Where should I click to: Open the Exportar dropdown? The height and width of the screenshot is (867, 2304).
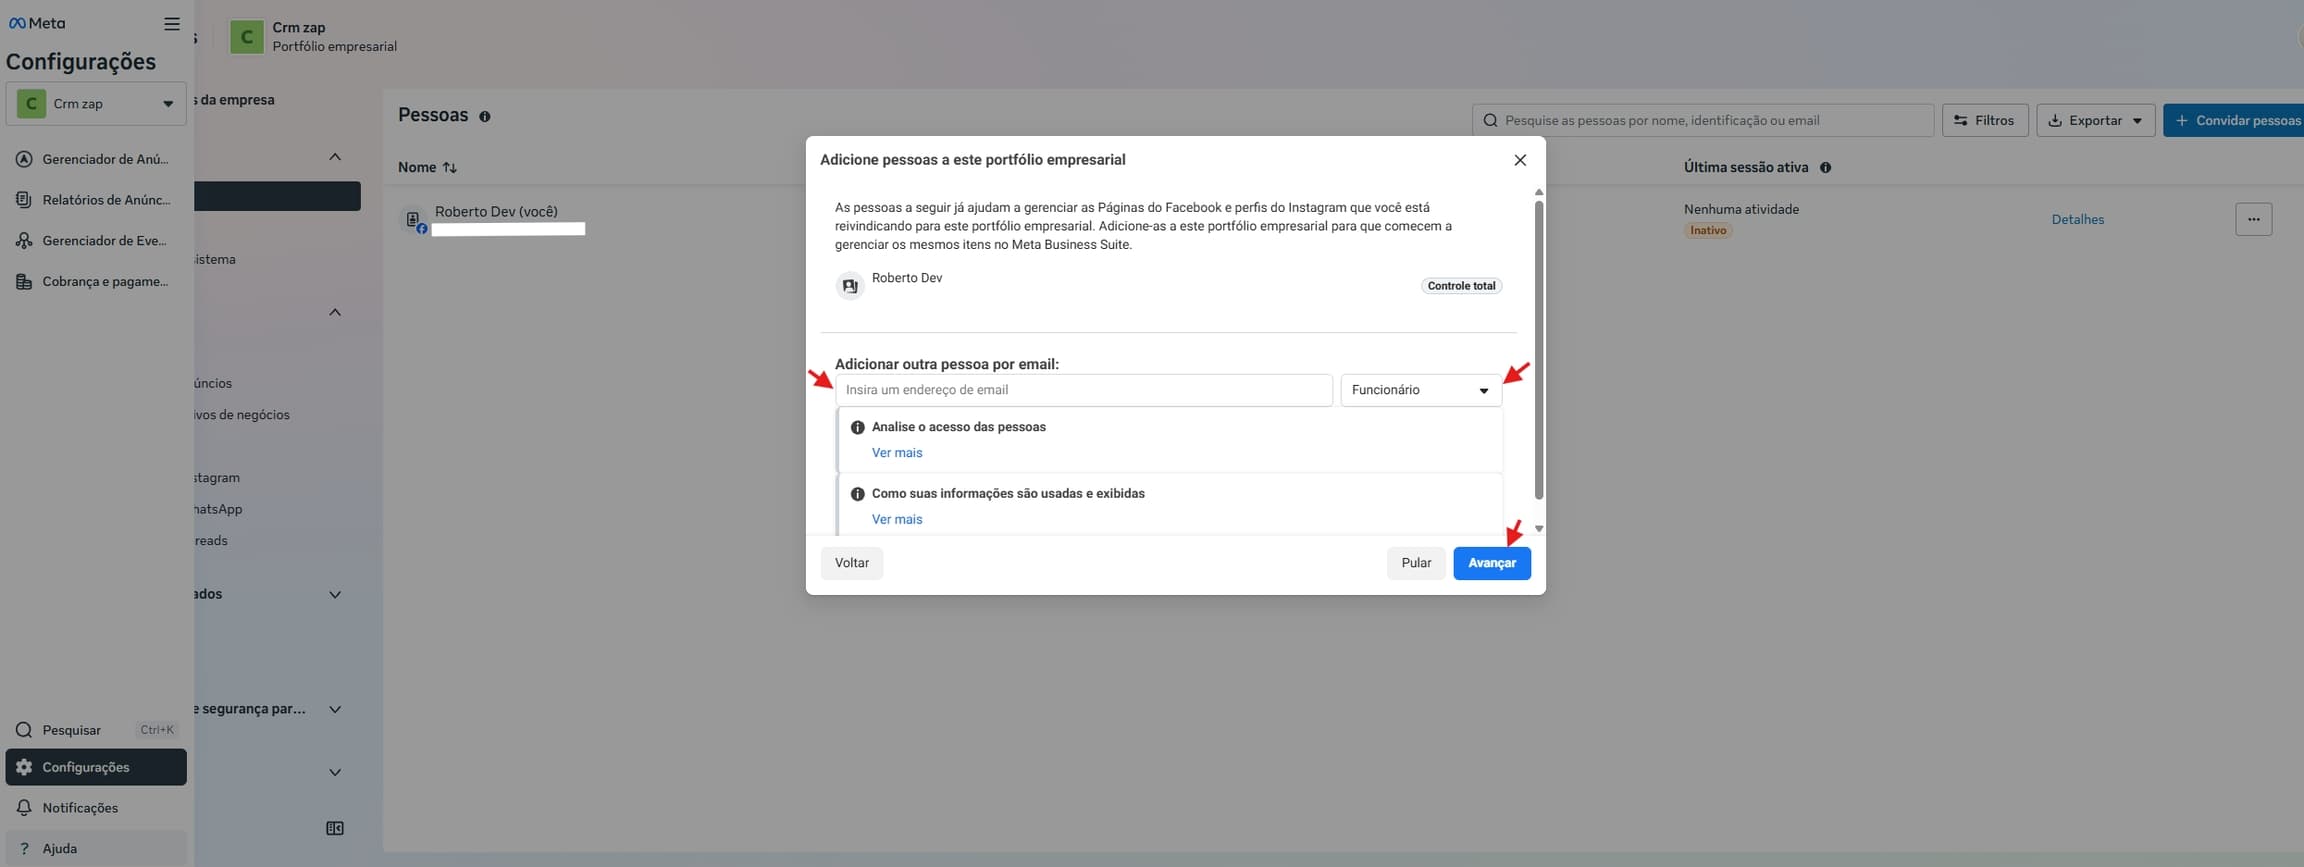click(x=2096, y=120)
